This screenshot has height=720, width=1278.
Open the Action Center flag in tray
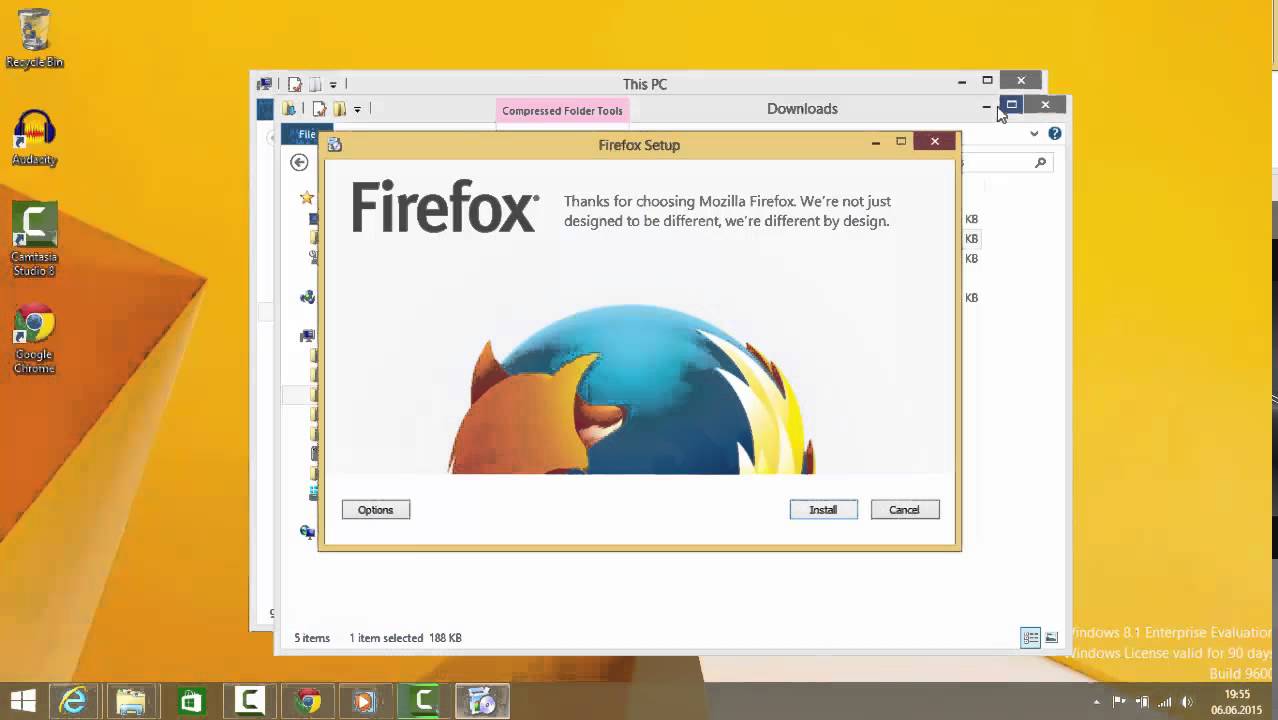pos(1119,702)
